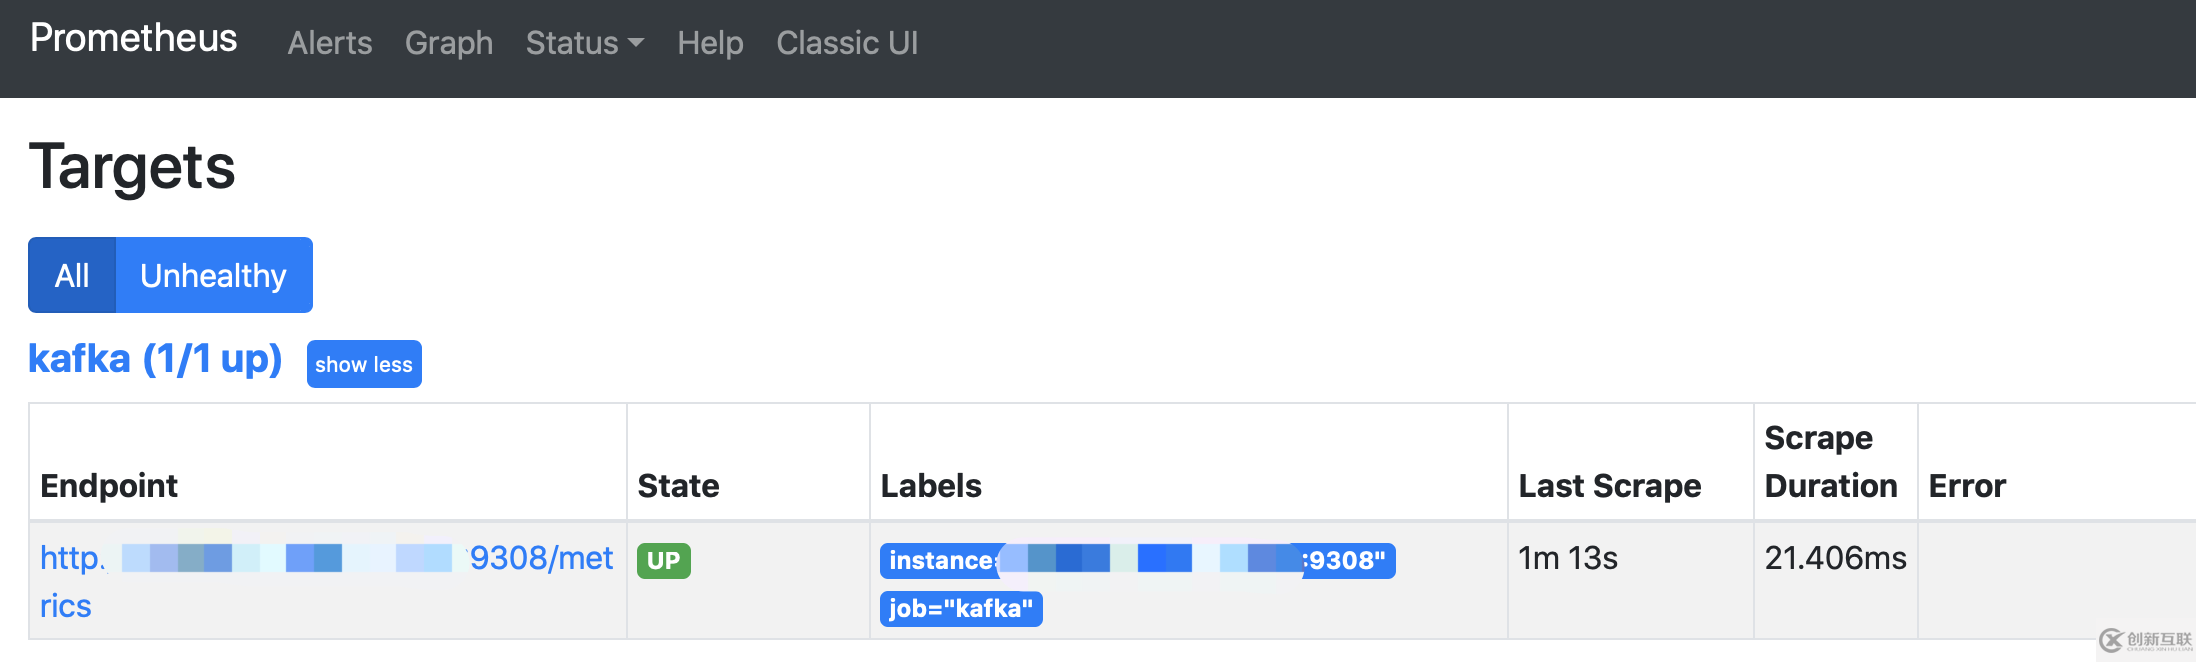Click the green UP state badge
The height and width of the screenshot is (662, 2196).
click(663, 560)
